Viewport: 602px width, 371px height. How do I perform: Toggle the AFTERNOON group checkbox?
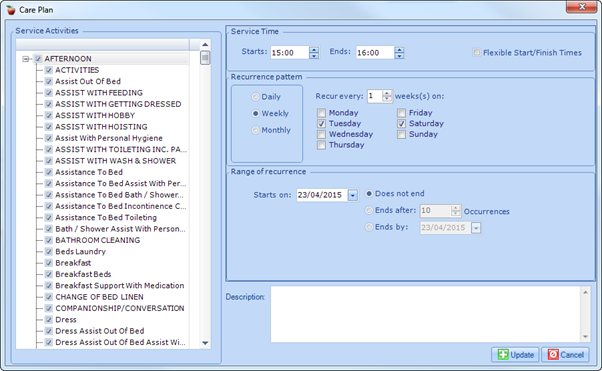[x=38, y=59]
